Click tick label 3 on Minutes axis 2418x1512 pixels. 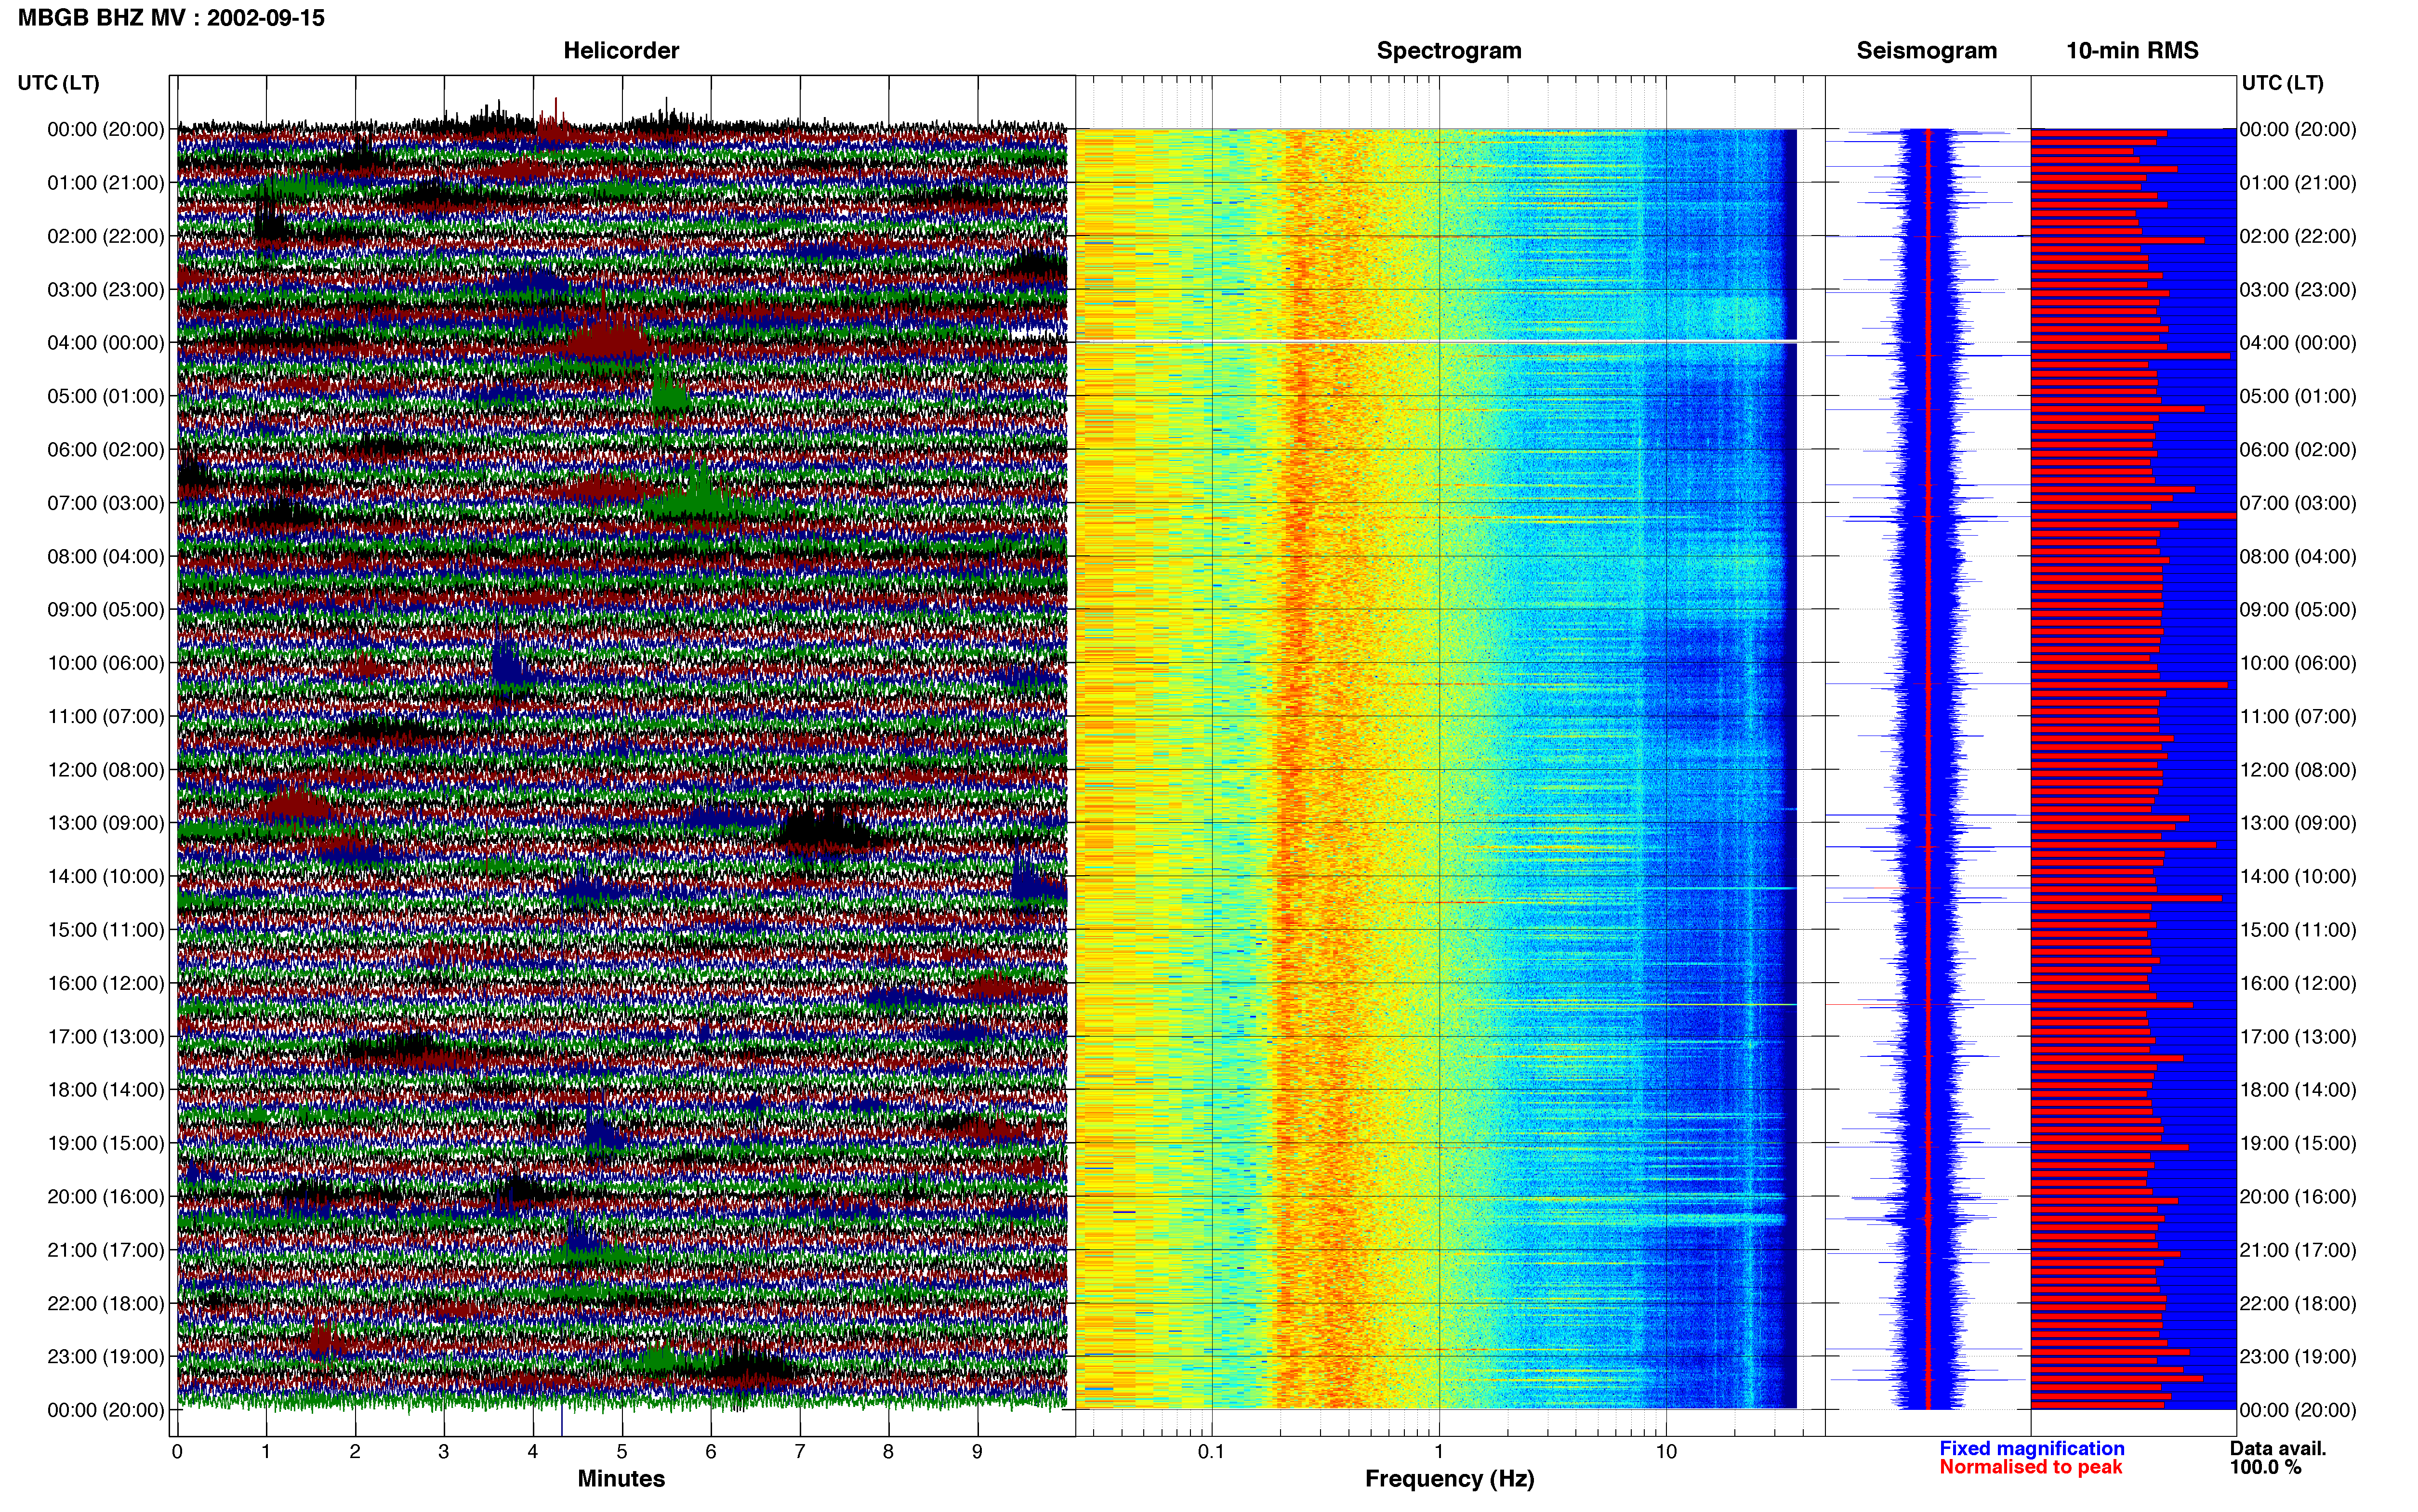444,1452
